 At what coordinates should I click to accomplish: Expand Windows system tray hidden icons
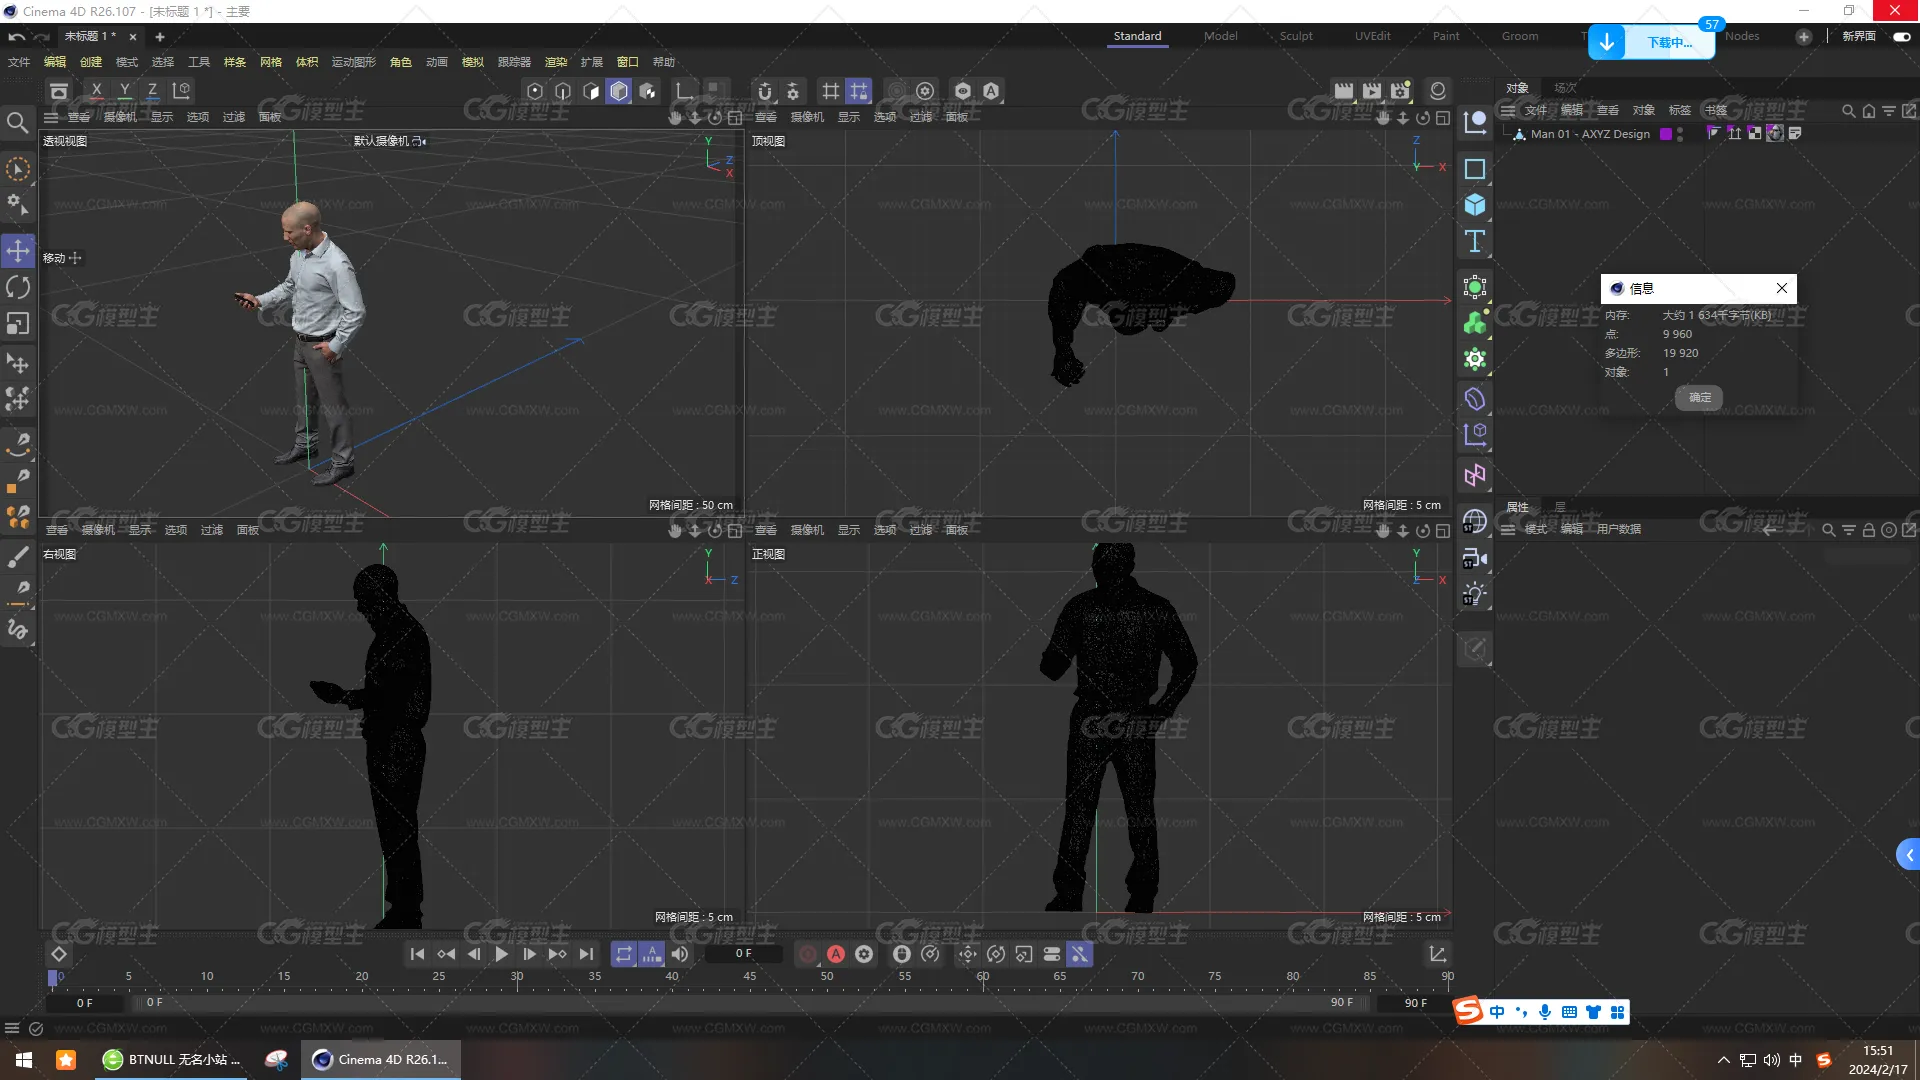[x=1723, y=1060]
